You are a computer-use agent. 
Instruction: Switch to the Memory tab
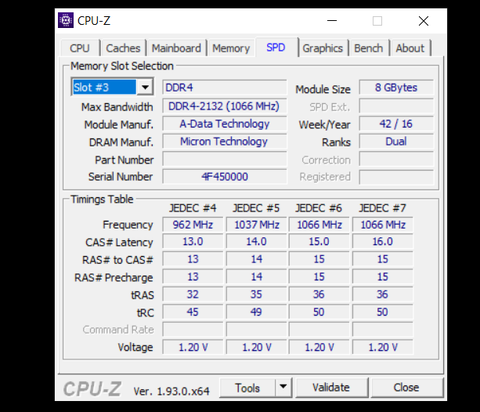(x=231, y=48)
